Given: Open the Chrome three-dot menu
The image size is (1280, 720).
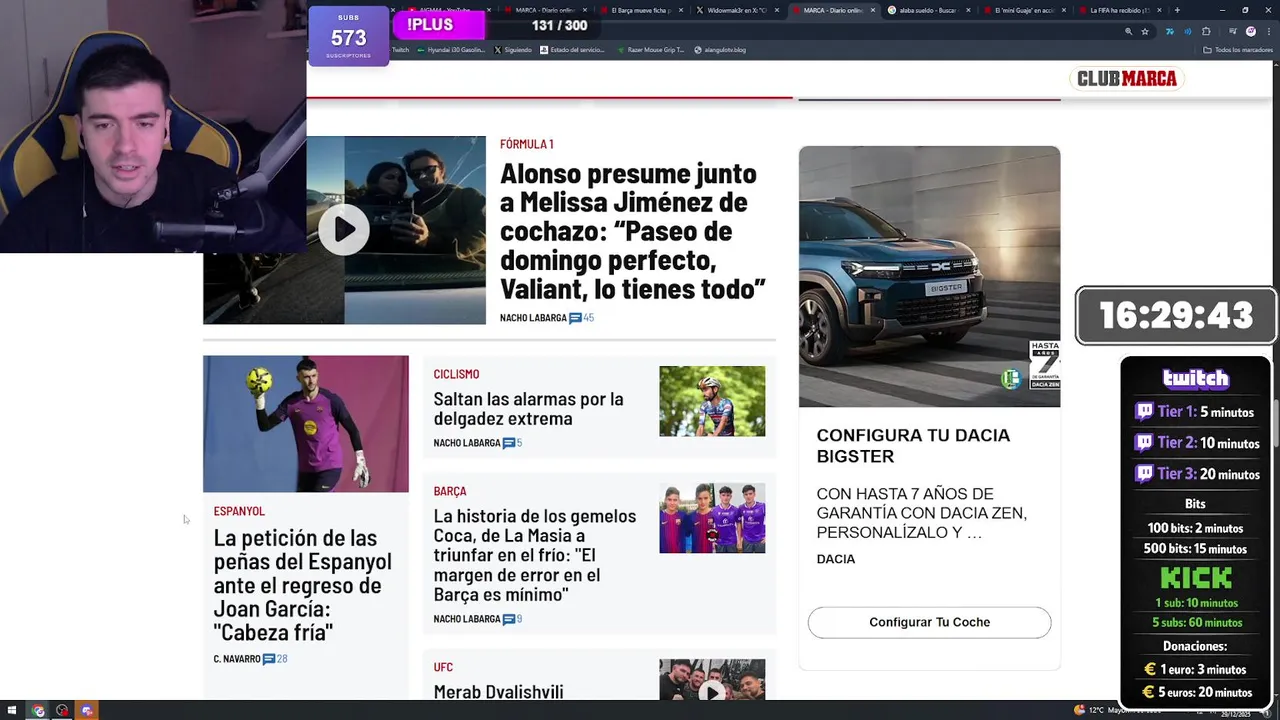Looking at the screenshot, I should click(x=1268, y=31).
